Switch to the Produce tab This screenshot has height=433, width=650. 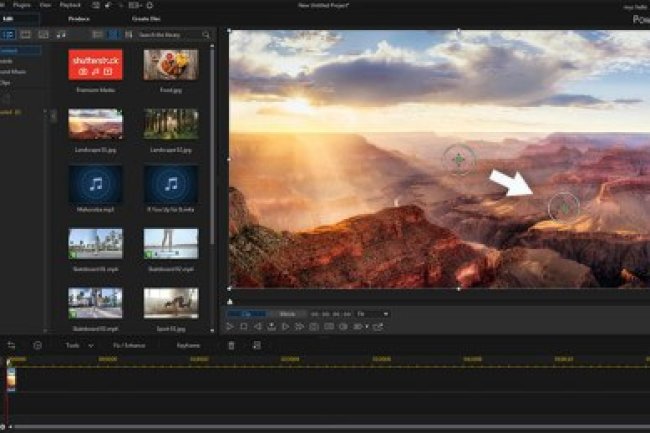coord(78,19)
